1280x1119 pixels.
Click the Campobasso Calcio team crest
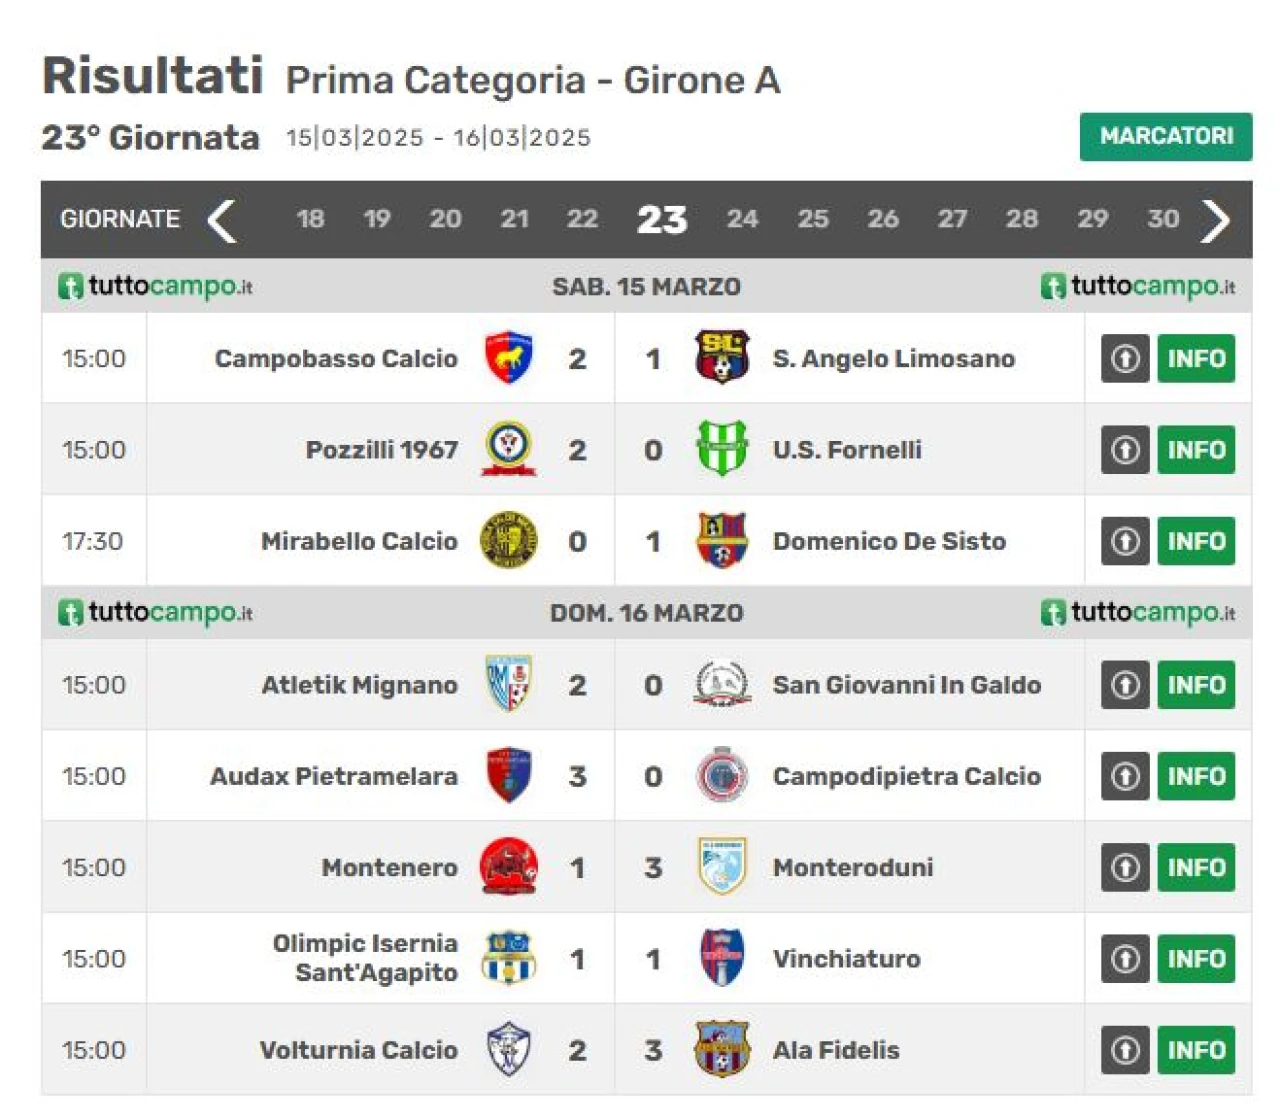(508, 358)
